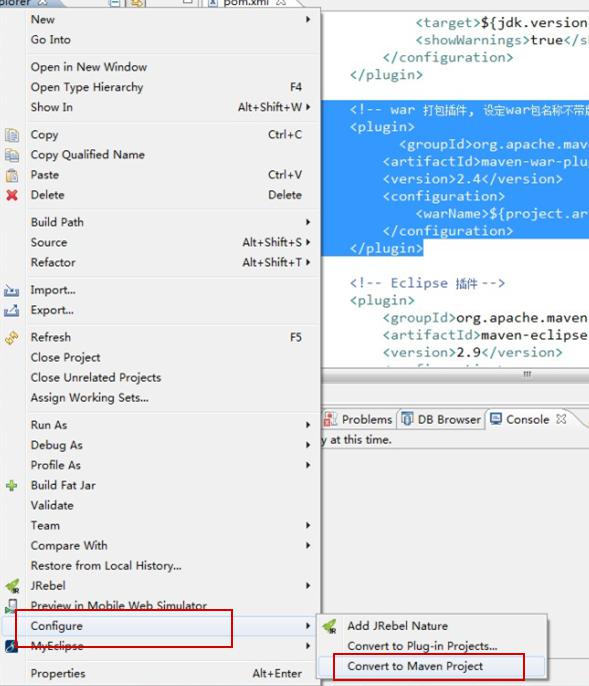Expand the Build Path submenu arrow
This screenshot has height=686, width=589.
click(x=308, y=222)
